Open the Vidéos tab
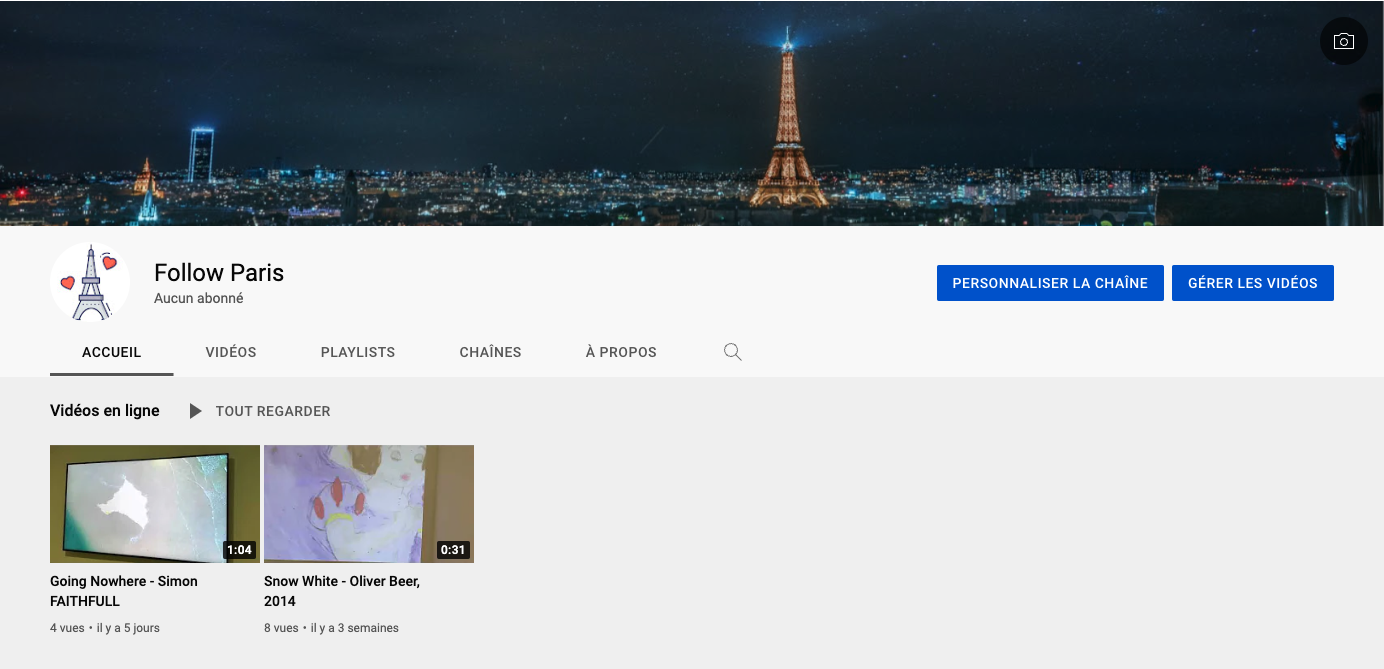The height and width of the screenshot is (669, 1384). [x=231, y=352]
